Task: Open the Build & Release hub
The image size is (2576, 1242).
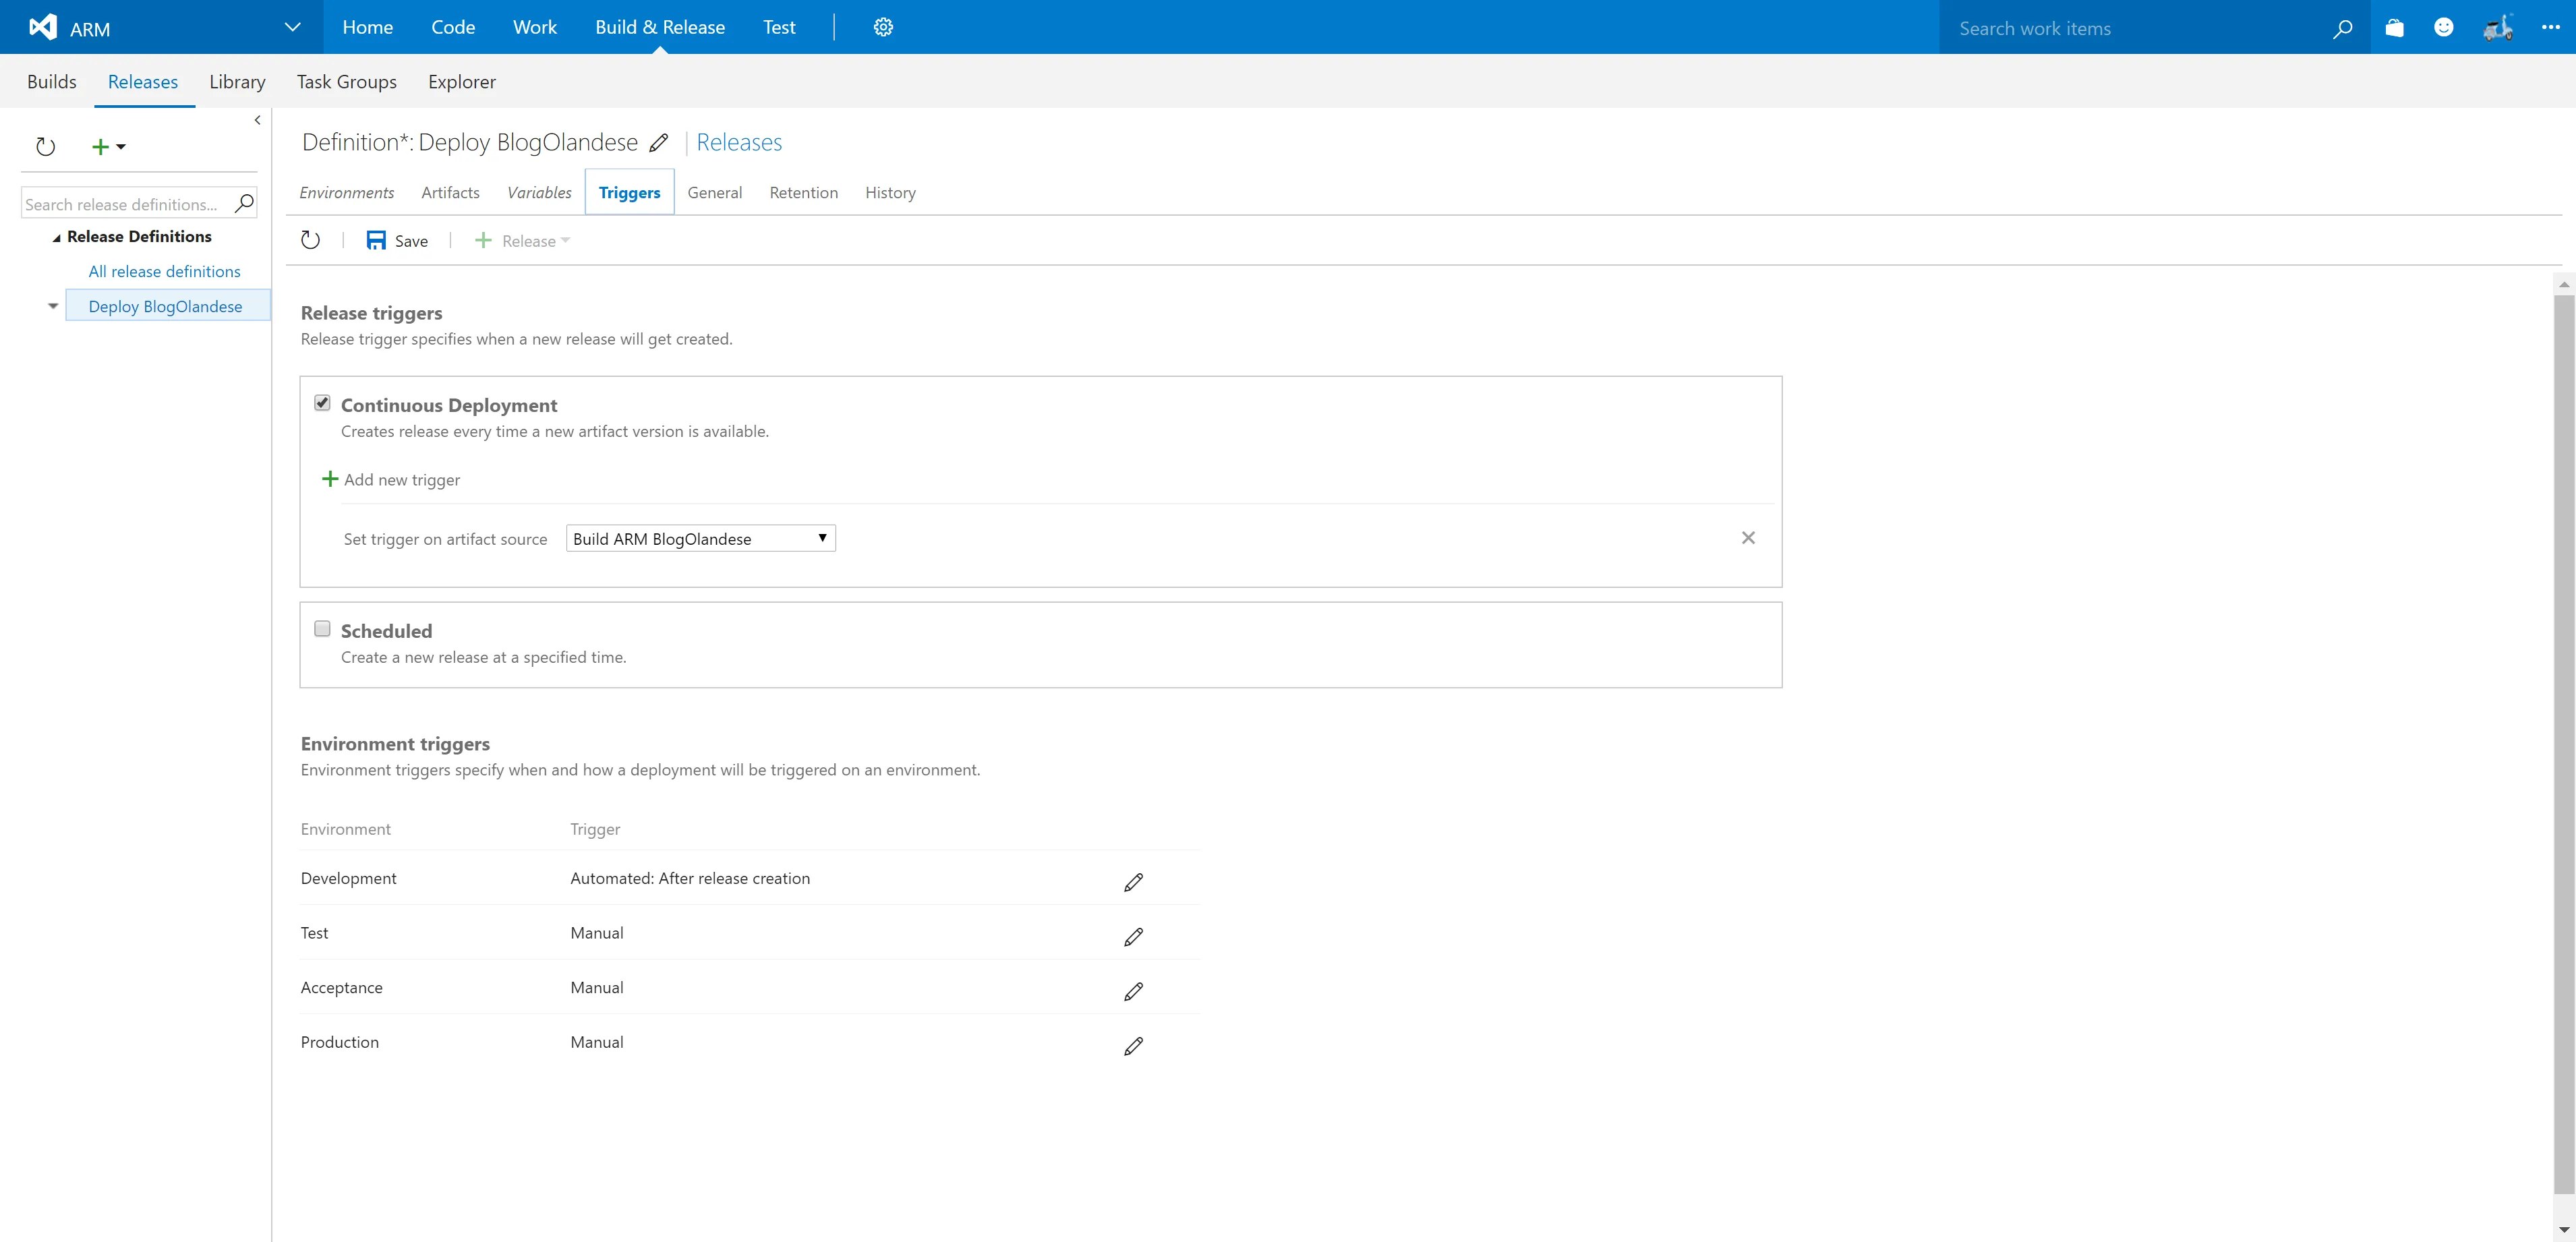Action: click(660, 27)
